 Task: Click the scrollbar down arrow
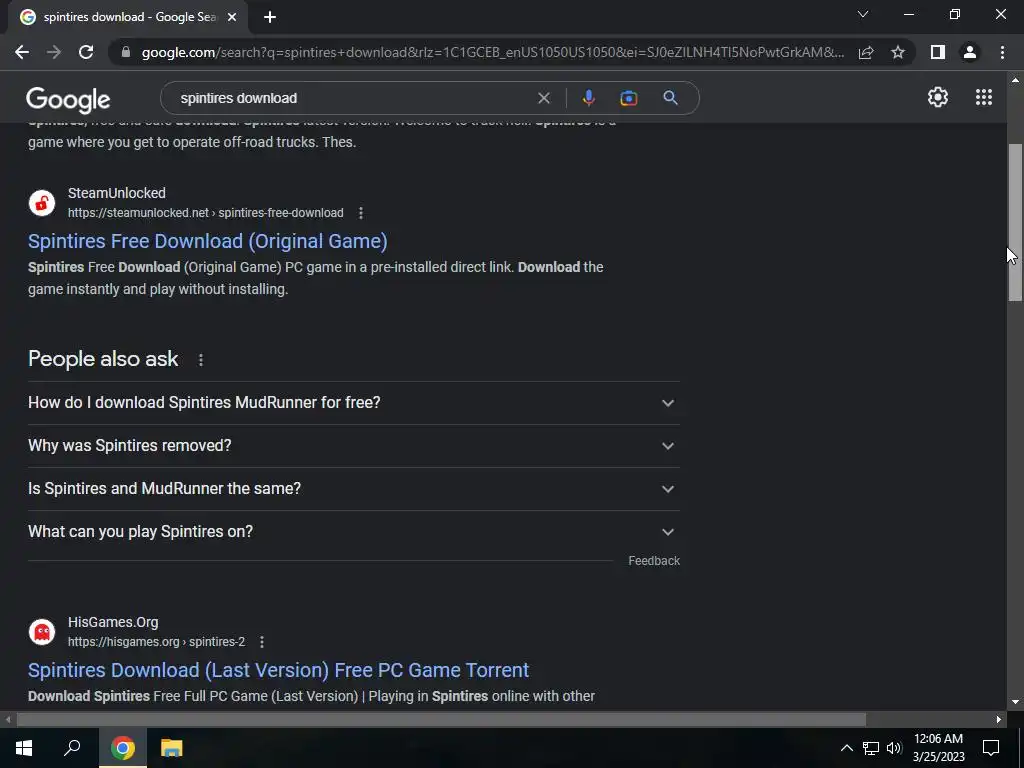pyautogui.click(x=1015, y=703)
